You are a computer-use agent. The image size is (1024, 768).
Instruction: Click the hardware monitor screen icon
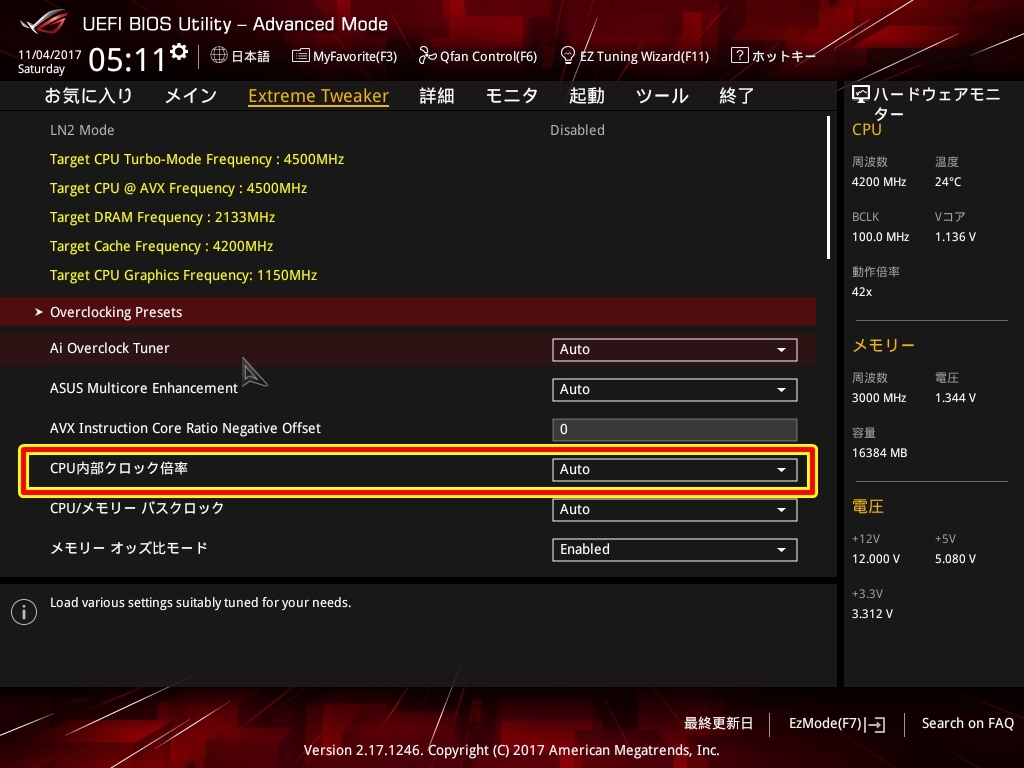861,95
